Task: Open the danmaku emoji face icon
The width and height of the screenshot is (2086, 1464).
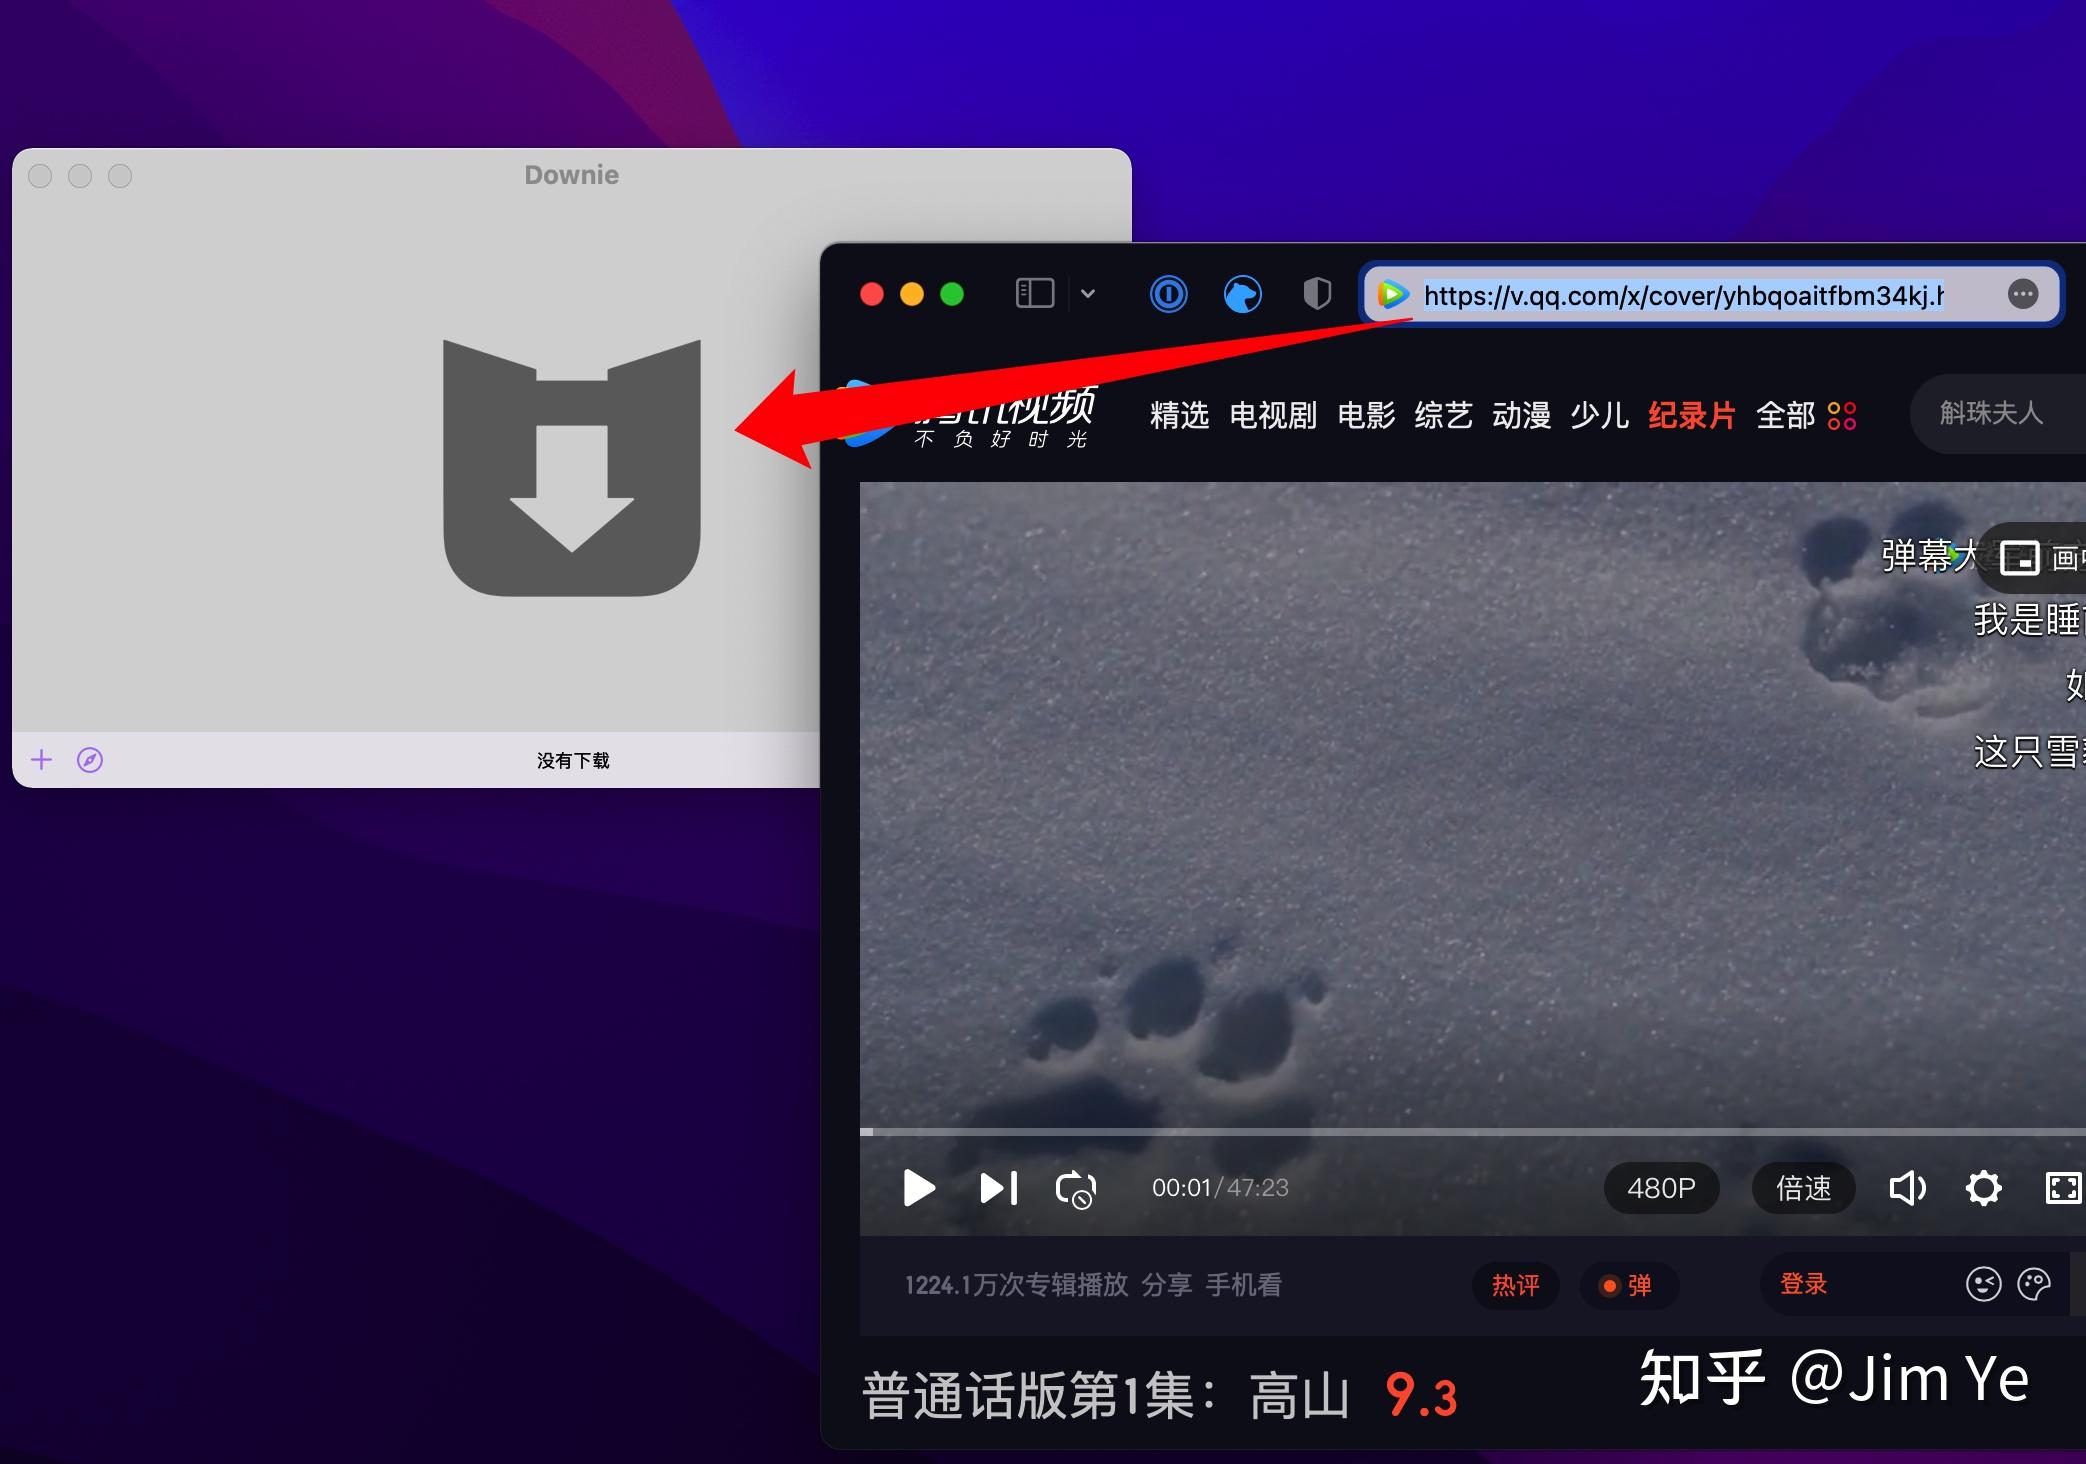Action: coord(1983,1284)
